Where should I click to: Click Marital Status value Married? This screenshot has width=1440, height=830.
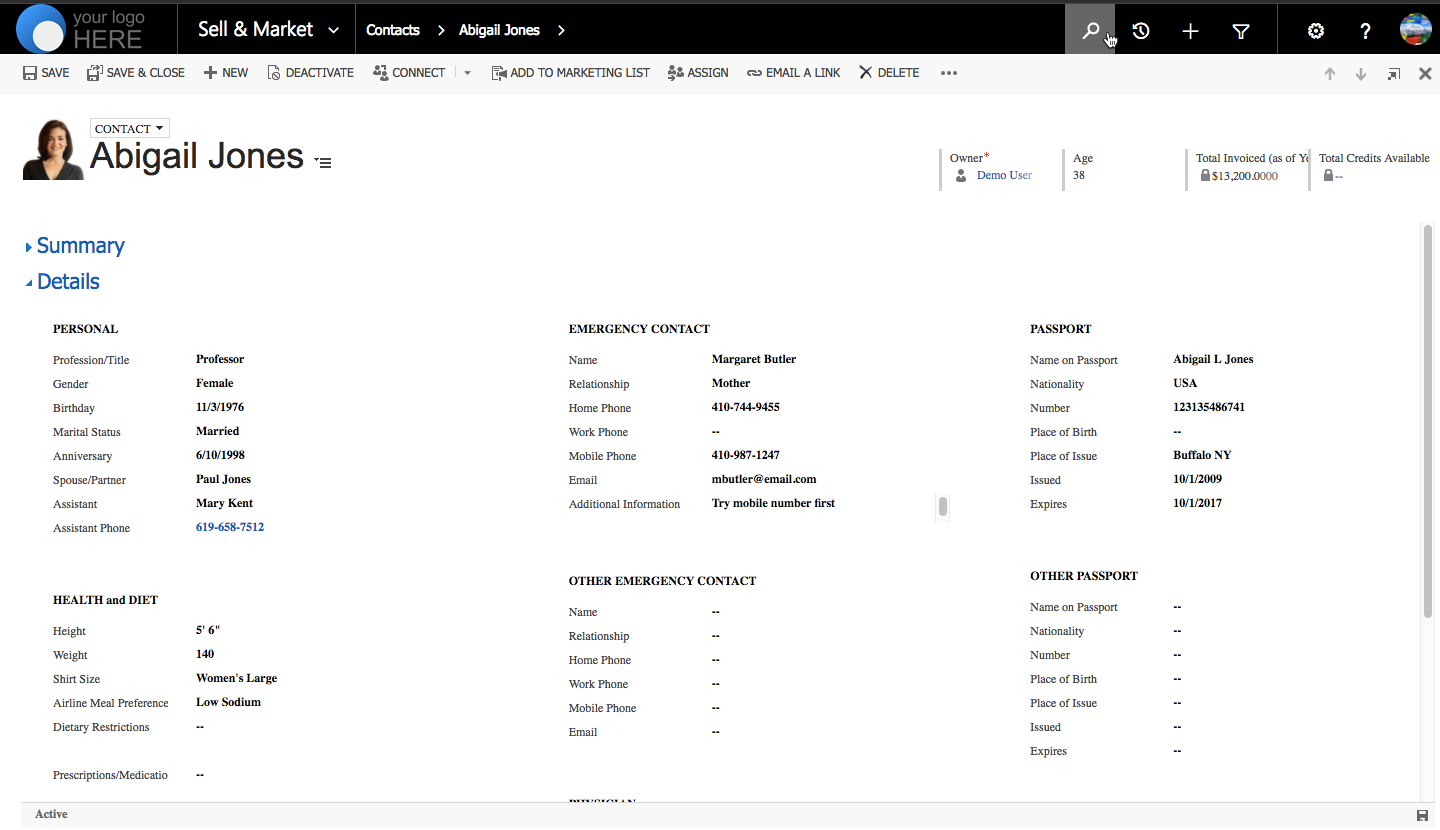click(x=218, y=431)
